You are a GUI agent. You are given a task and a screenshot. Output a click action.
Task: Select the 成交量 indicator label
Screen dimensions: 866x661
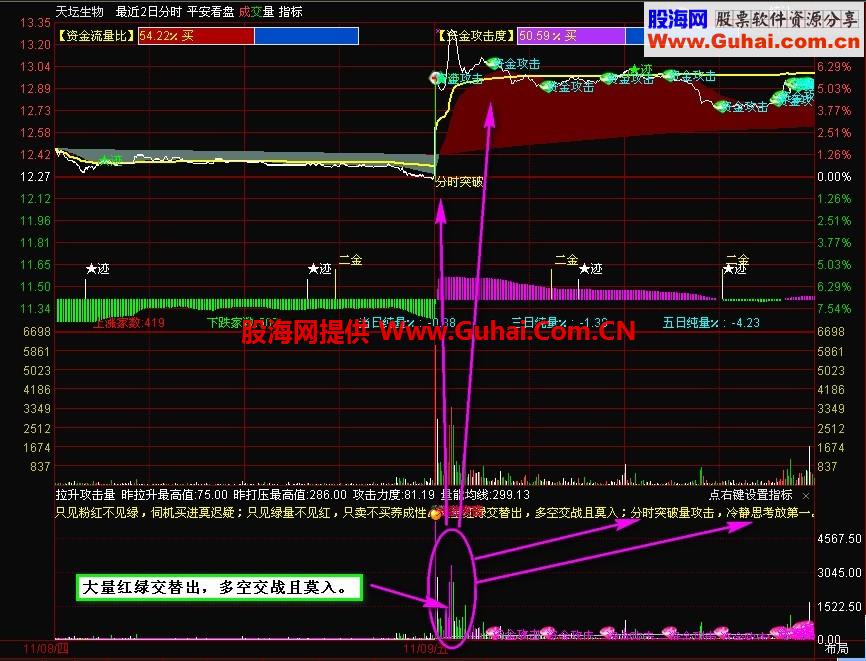pos(256,12)
